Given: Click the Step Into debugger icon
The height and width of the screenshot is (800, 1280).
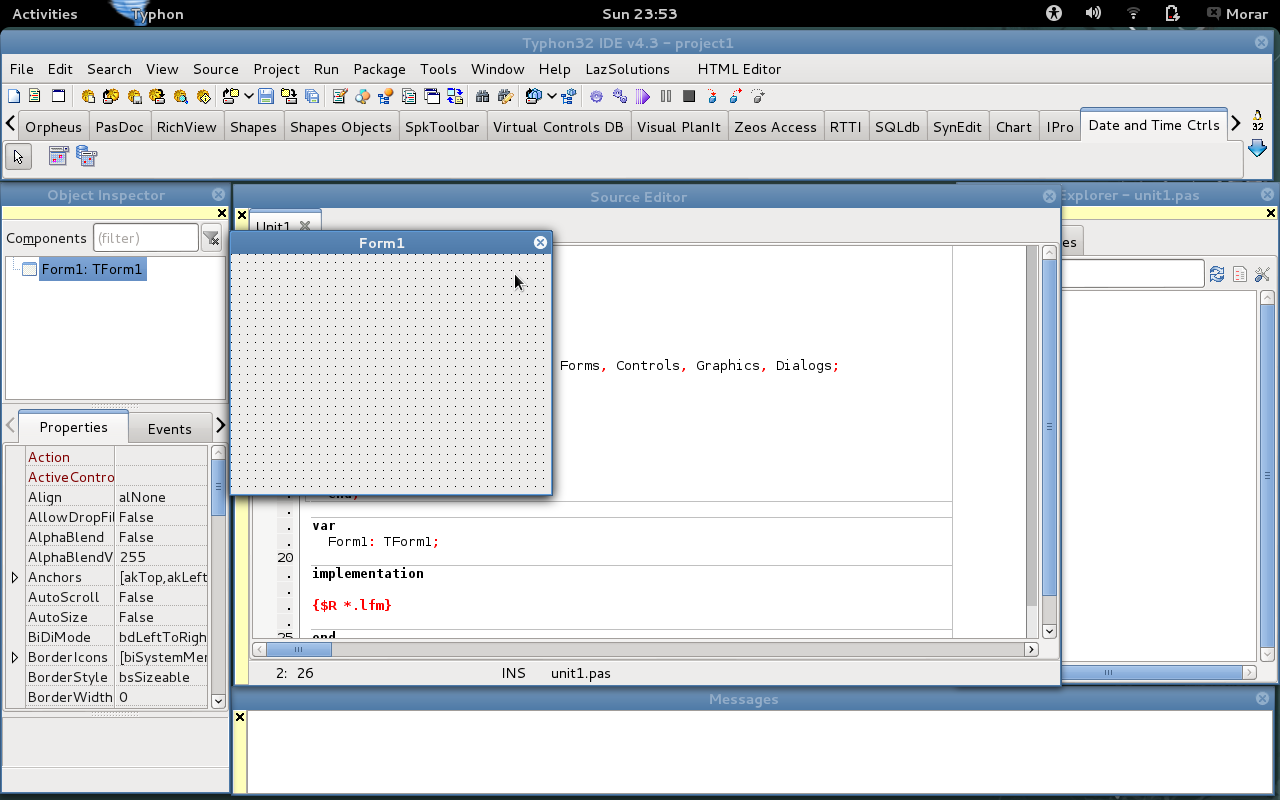Looking at the screenshot, I should point(712,97).
